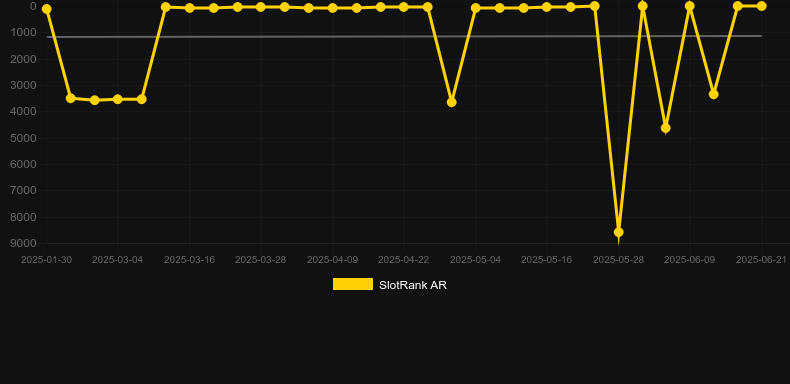The width and height of the screenshot is (790, 384).
Task: Click the data point near 4600 rank
Action: pos(666,128)
